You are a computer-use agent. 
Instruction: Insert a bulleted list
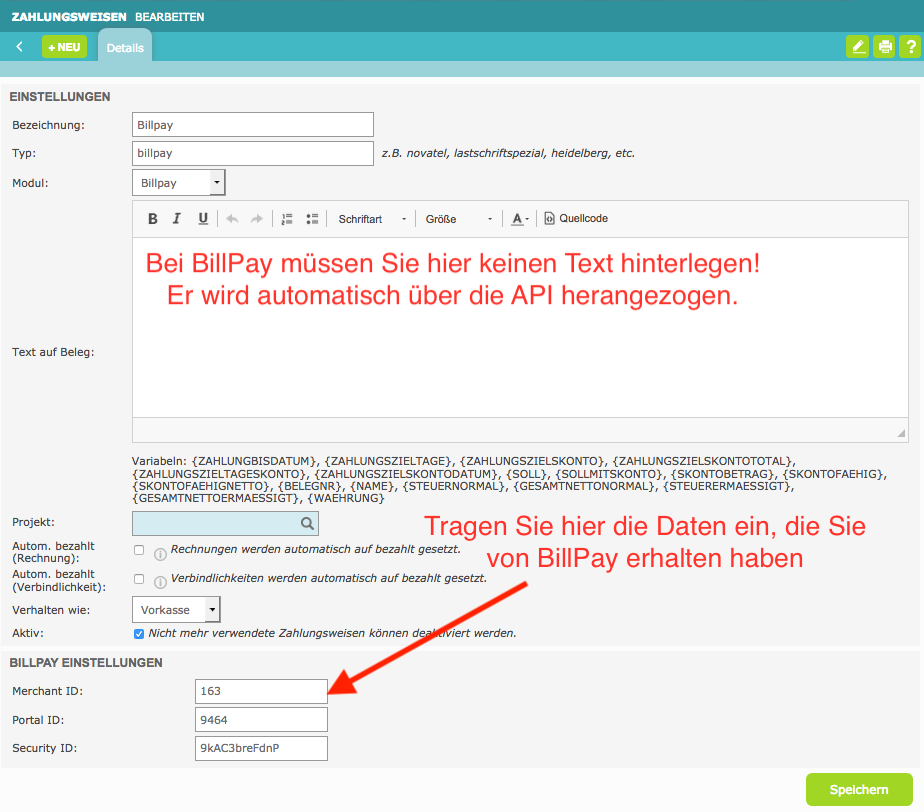tap(312, 219)
